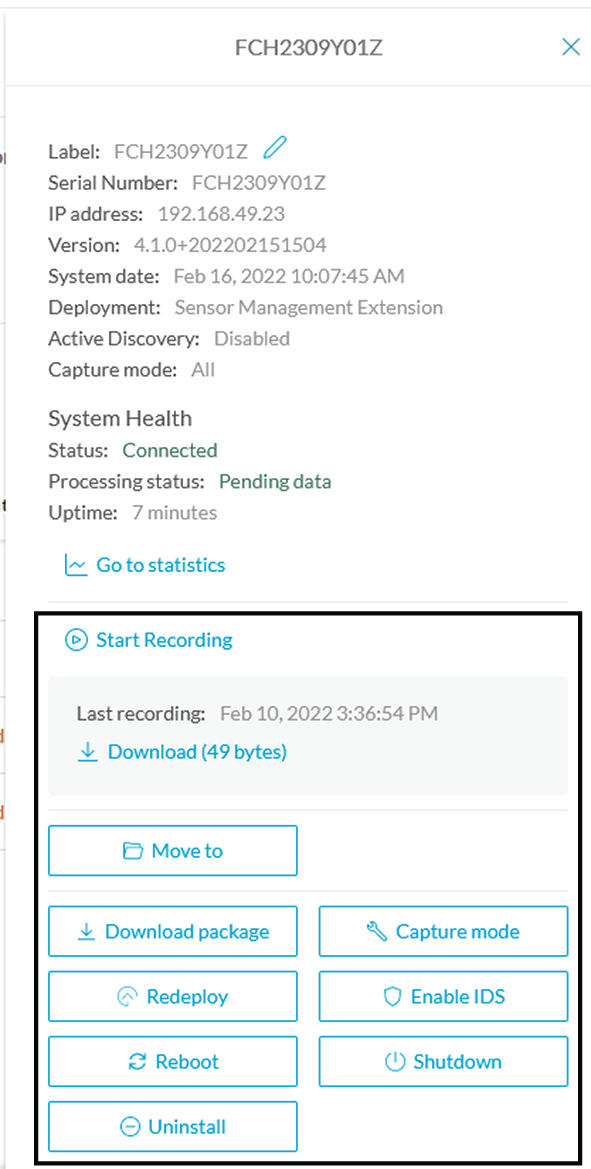Screen dimensions: 591x1169
Task: Click the minus circle icon in Uninstall
Action: 130,1127
